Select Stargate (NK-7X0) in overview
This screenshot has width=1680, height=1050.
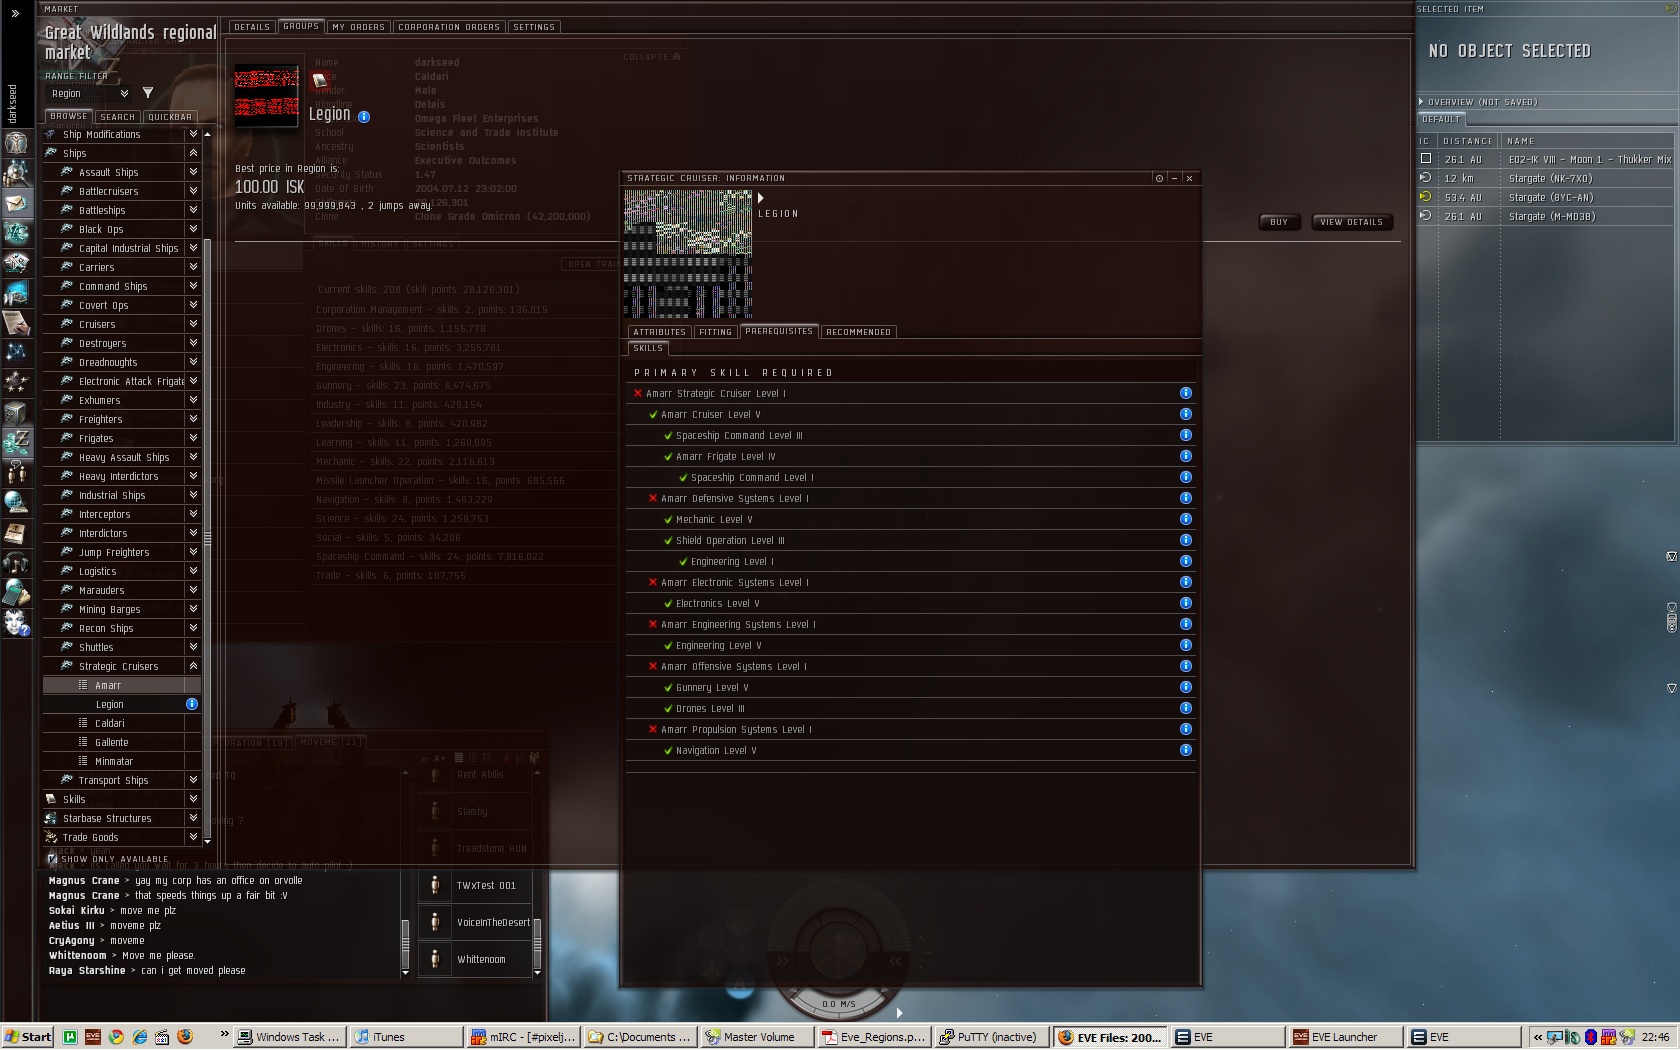point(1545,178)
